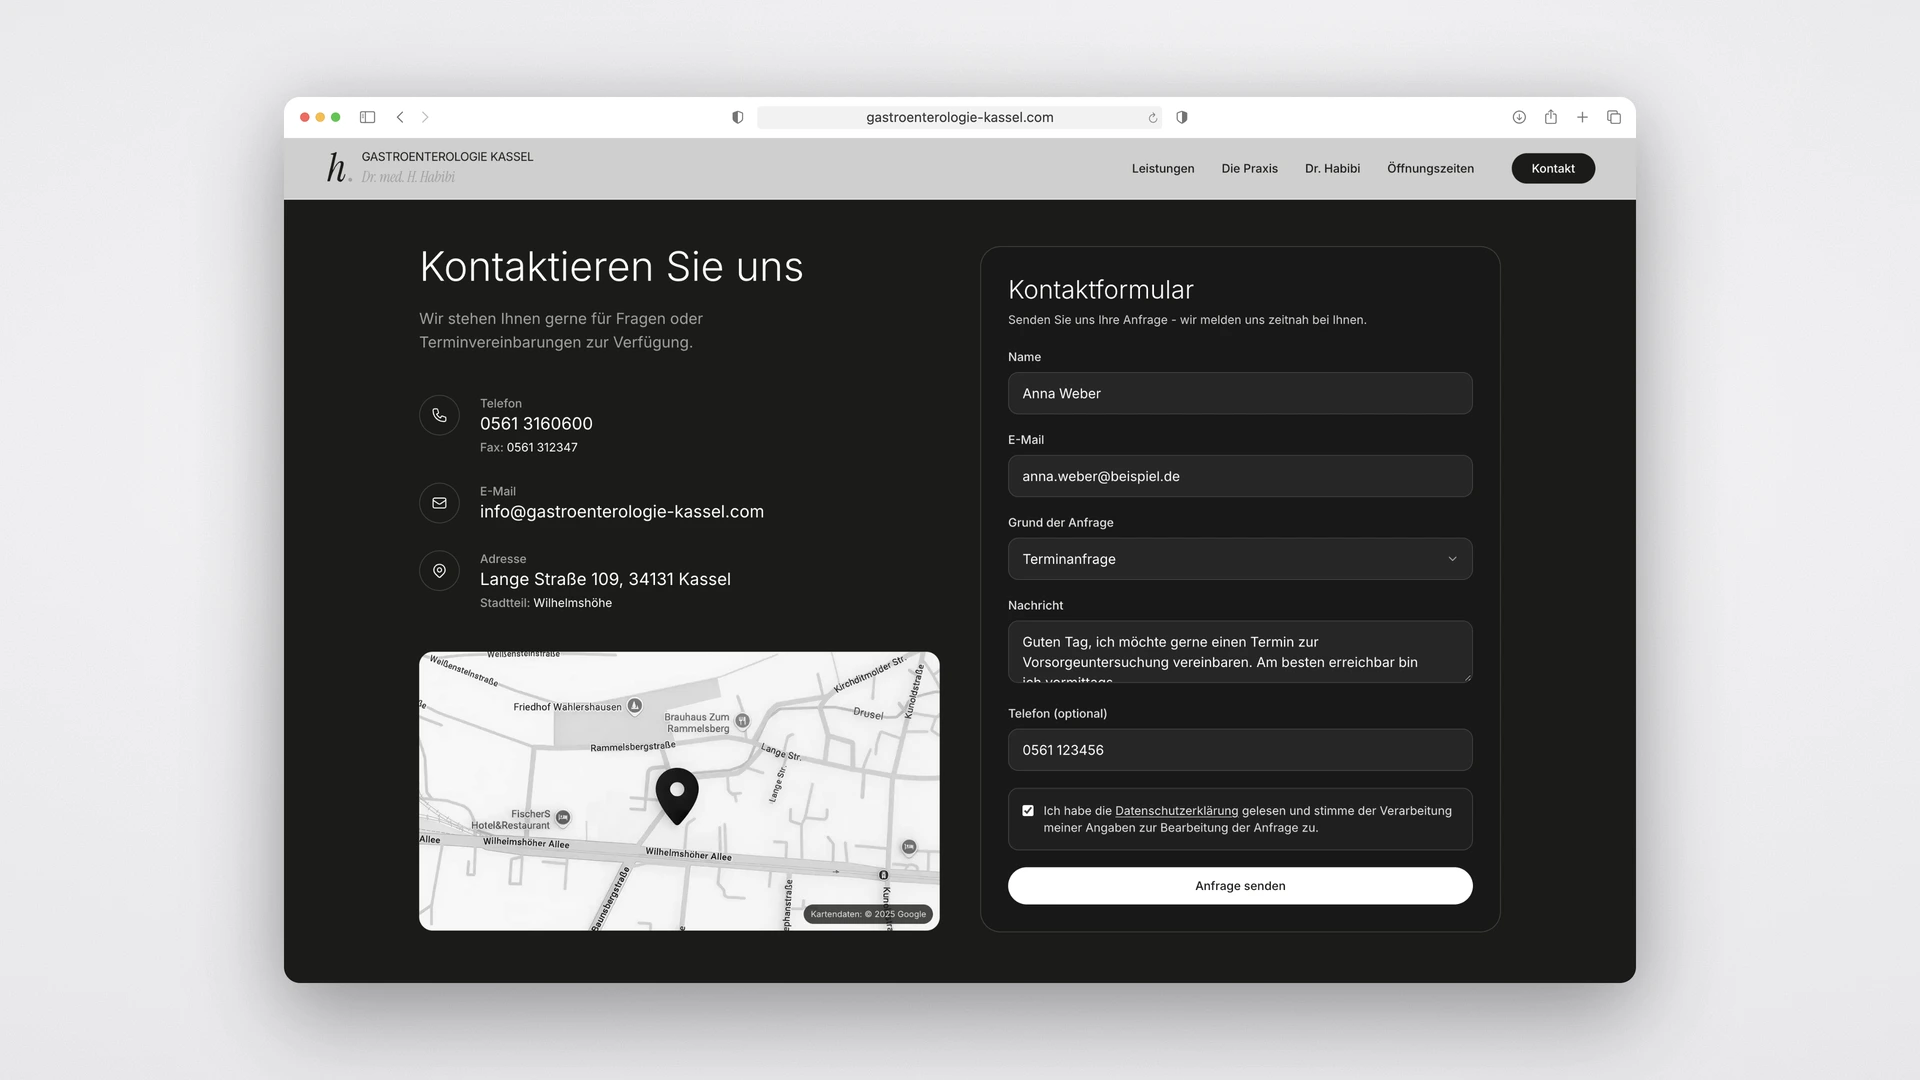1920x1080 pixels.
Task: Click the privacy shield icon left of address bar
Action: point(738,117)
